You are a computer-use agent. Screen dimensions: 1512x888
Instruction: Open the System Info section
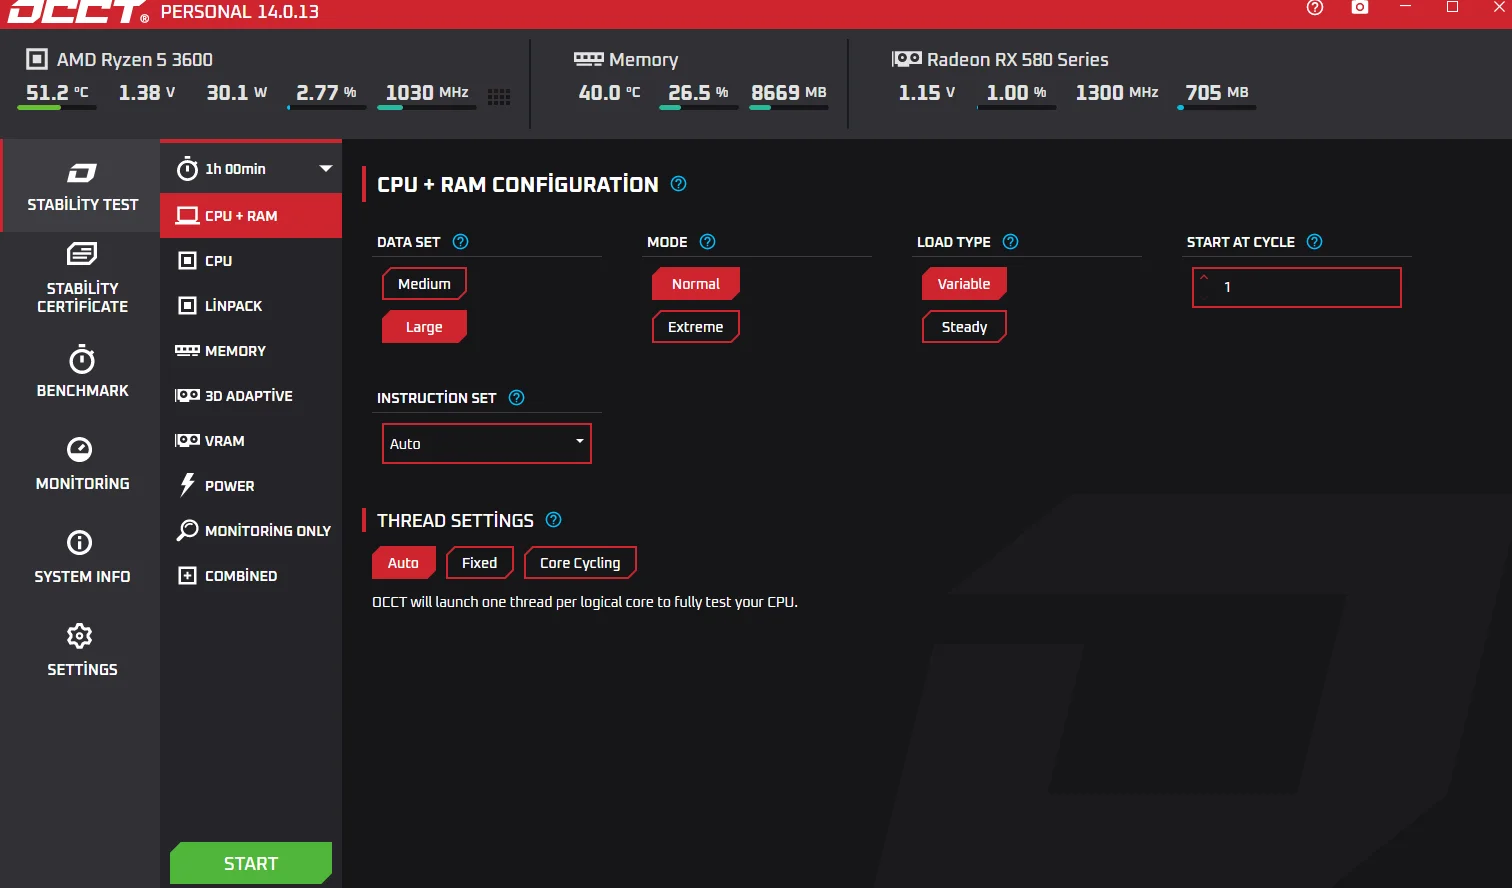82,558
